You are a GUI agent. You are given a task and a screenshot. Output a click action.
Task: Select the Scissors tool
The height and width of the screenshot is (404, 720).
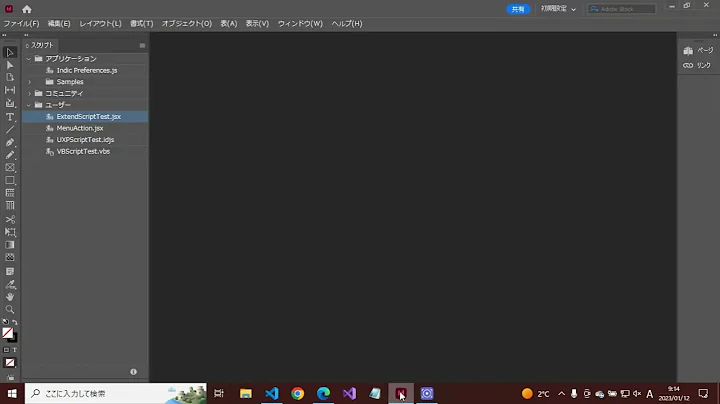[x=10, y=219]
